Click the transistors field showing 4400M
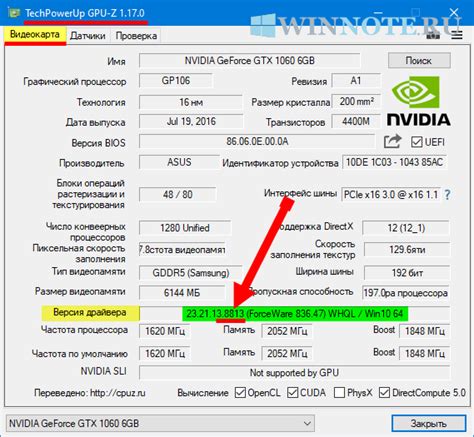 (x=356, y=121)
